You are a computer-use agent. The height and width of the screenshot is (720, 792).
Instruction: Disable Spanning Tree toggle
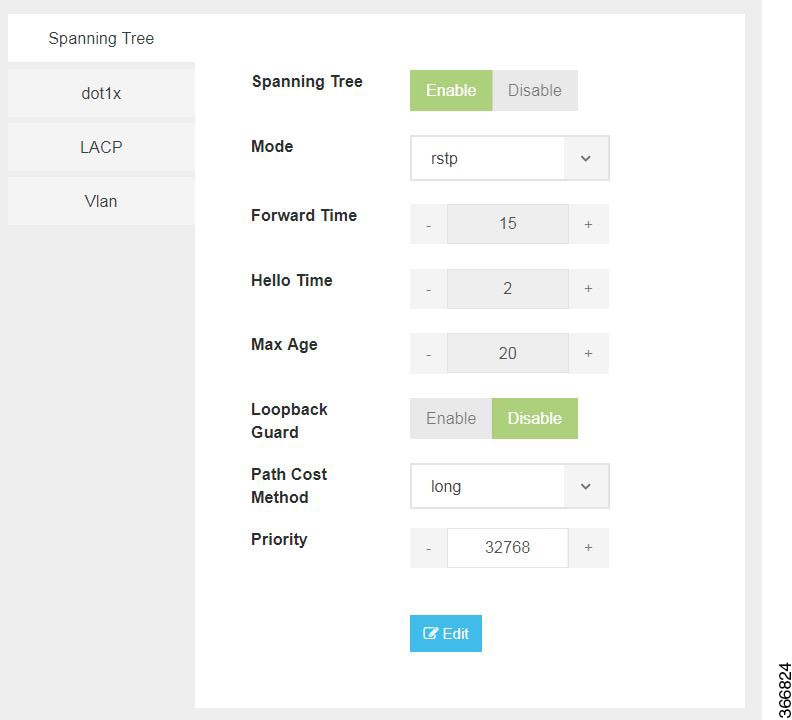tap(535, 90)
